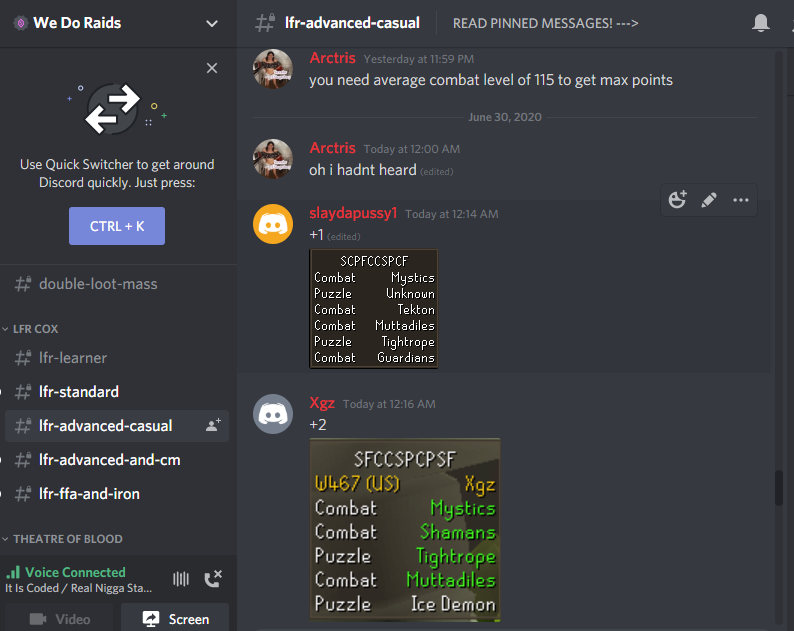Click the CTRL + K button
Screen dimensions: 794x631
[117, 226]
